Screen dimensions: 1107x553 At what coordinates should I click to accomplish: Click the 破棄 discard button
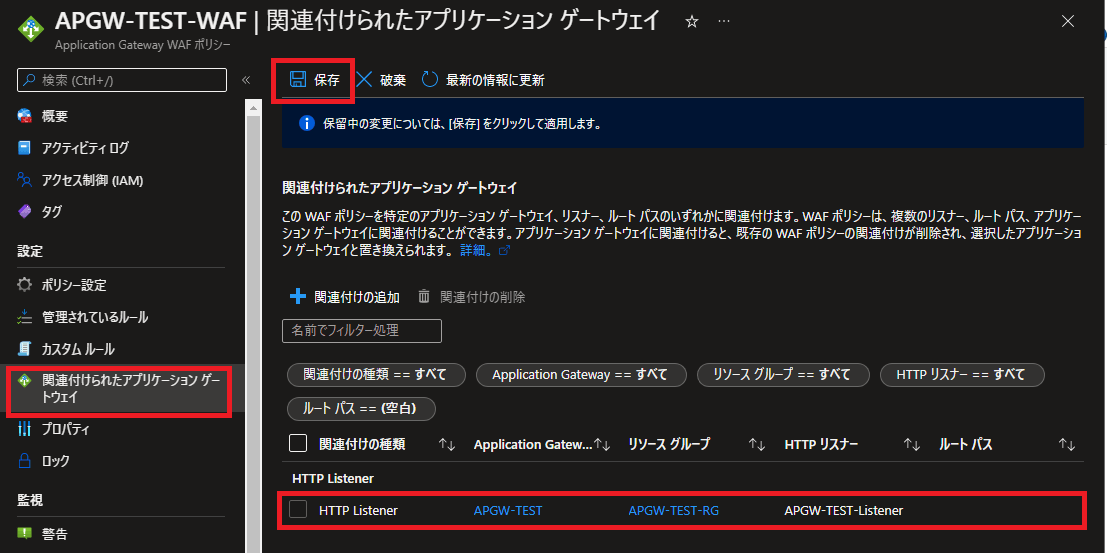[381, 80]
